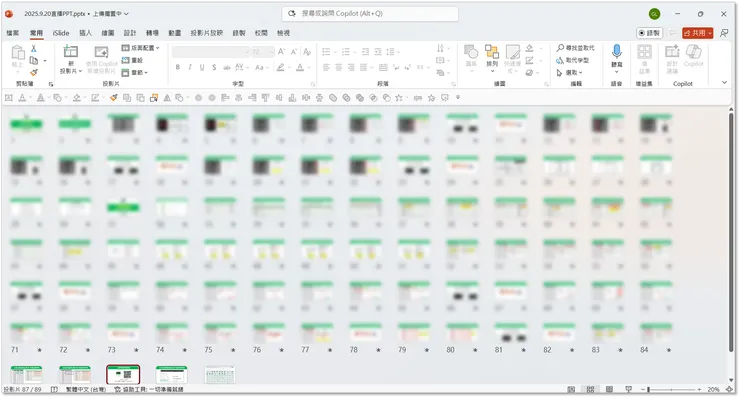Click the zoom in plus button

tap(699, 390)
